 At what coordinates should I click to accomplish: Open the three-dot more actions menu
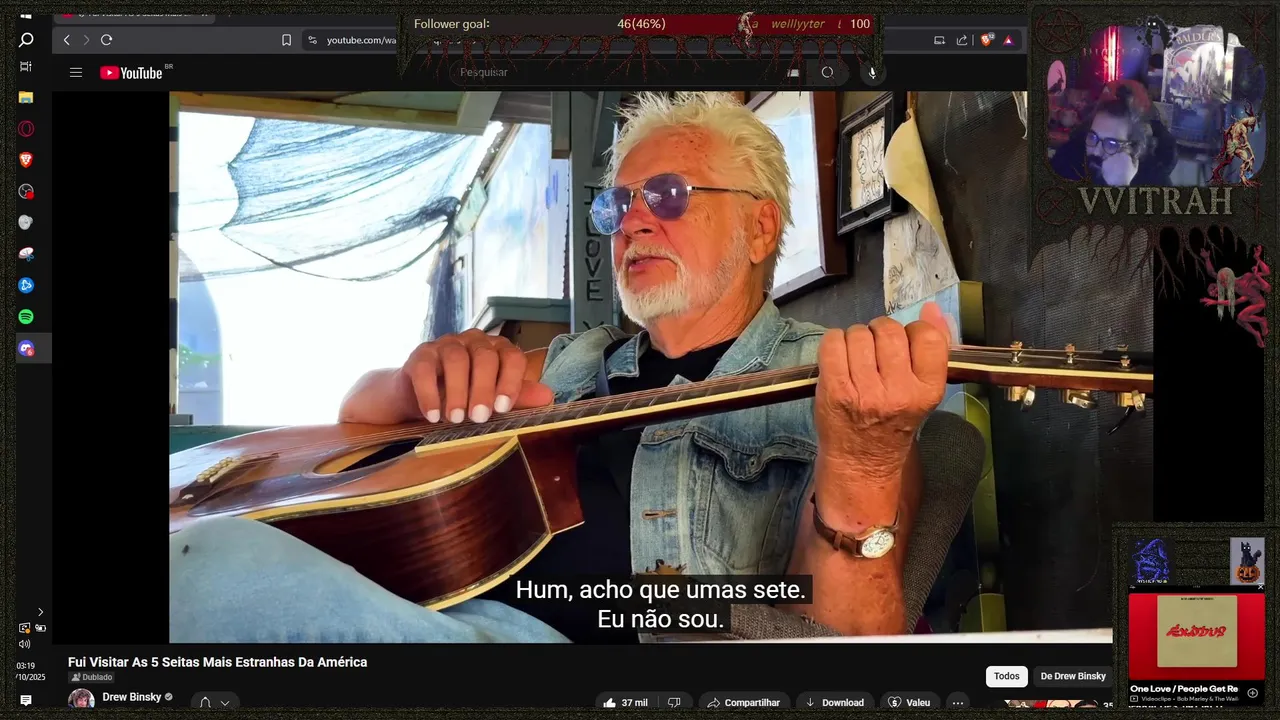click(958, 703)
